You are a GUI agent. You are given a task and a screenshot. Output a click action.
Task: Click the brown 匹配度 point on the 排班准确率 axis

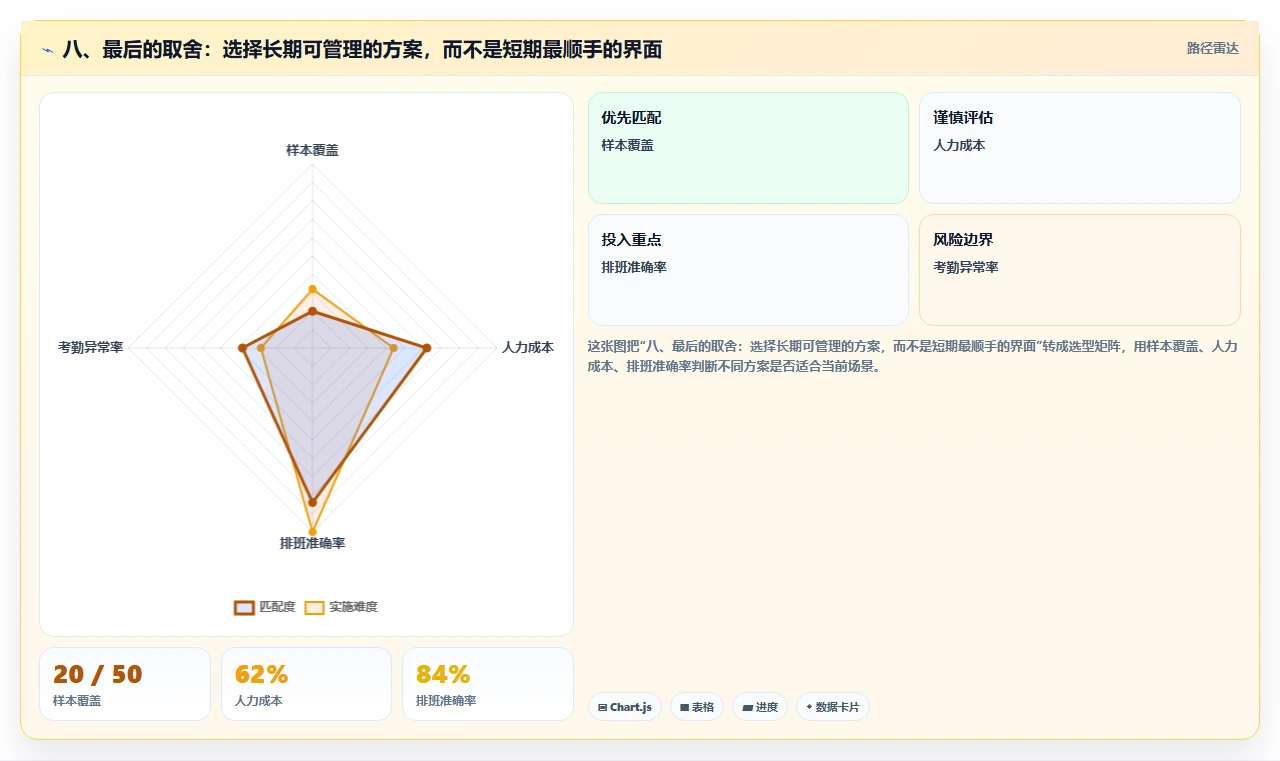click(312, 502)
